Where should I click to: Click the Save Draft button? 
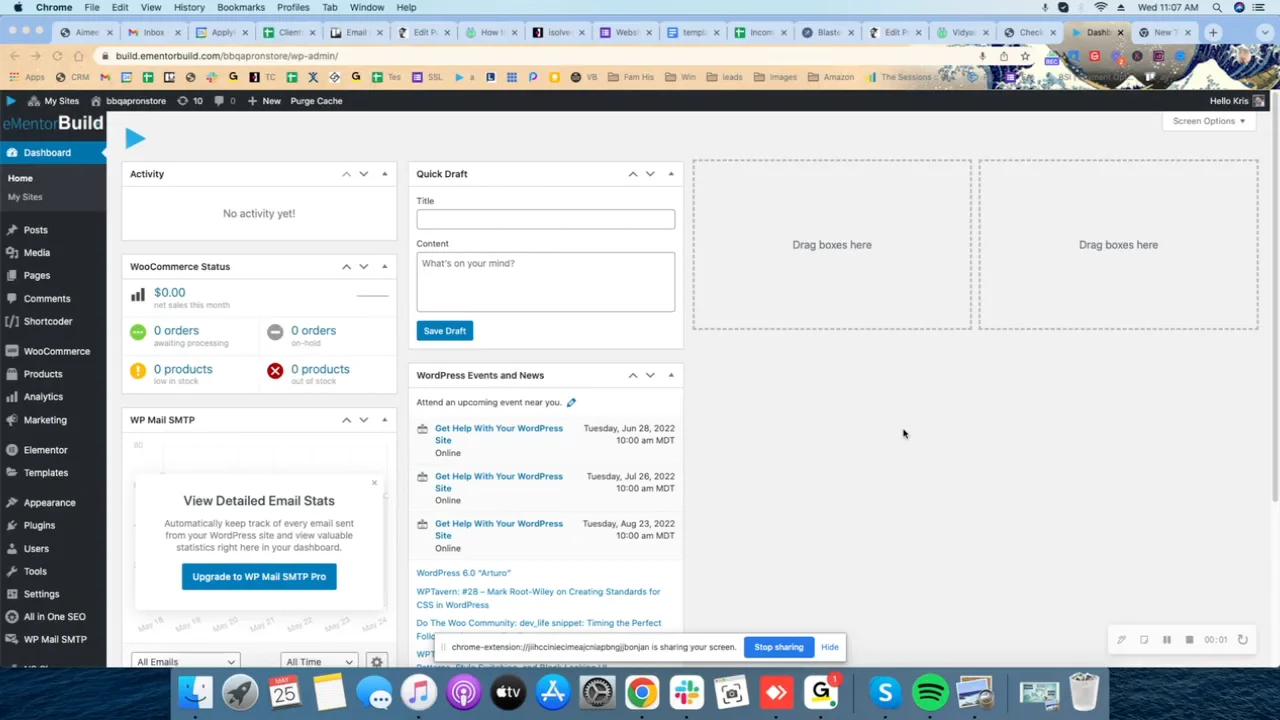tap(444, 331)
